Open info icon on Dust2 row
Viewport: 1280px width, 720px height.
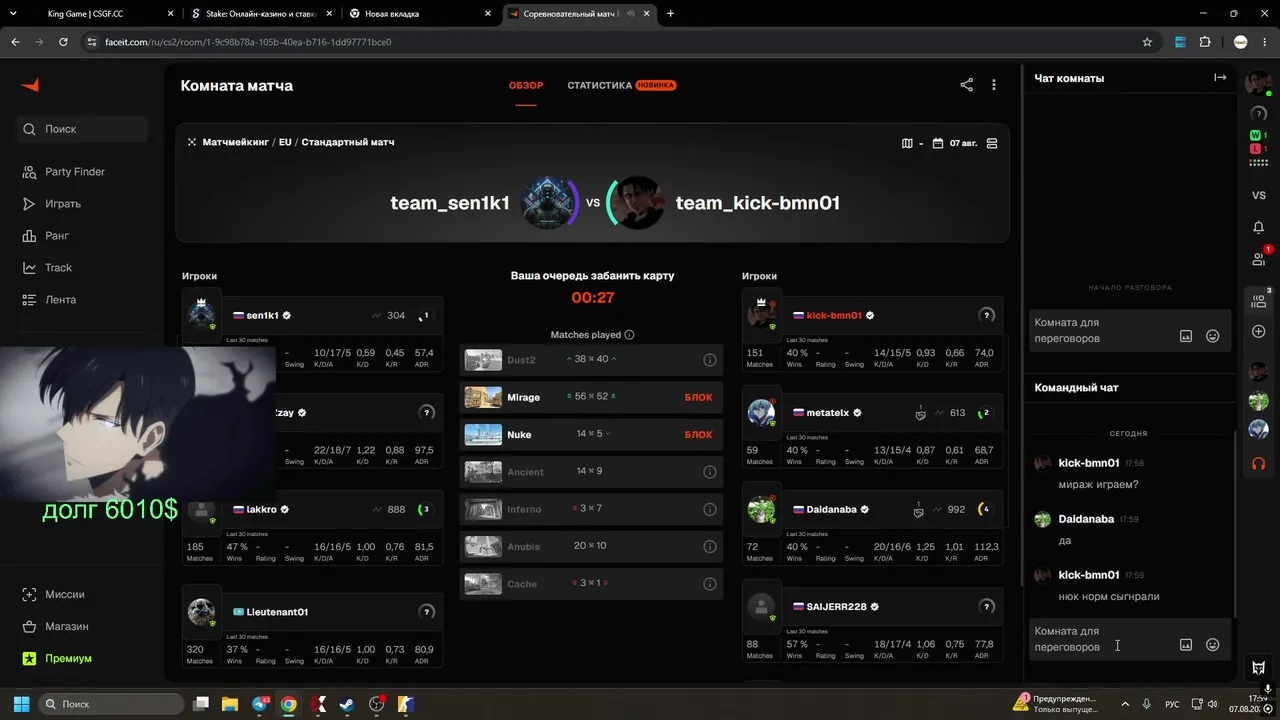pyautogui.click(x=710, y=360)
